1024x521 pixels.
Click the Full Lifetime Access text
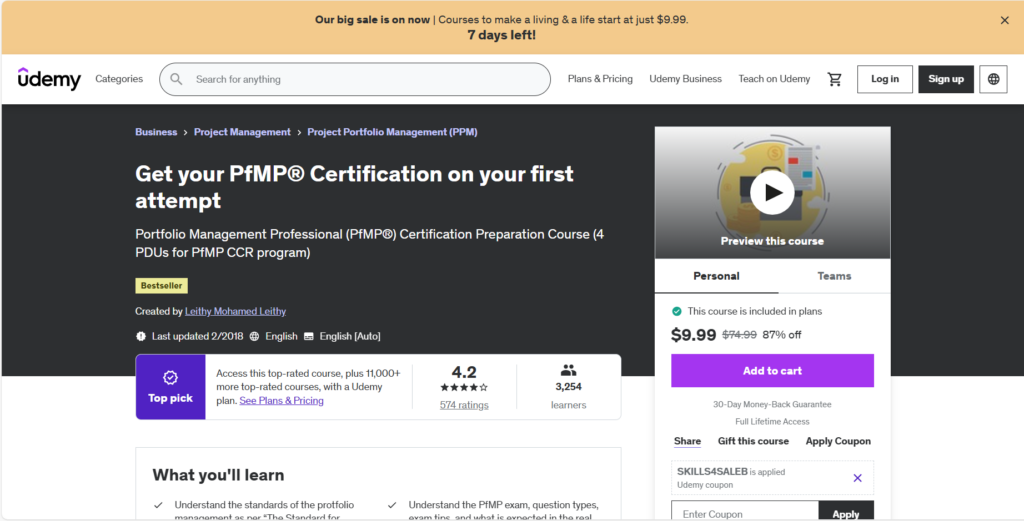coord(772,421)
